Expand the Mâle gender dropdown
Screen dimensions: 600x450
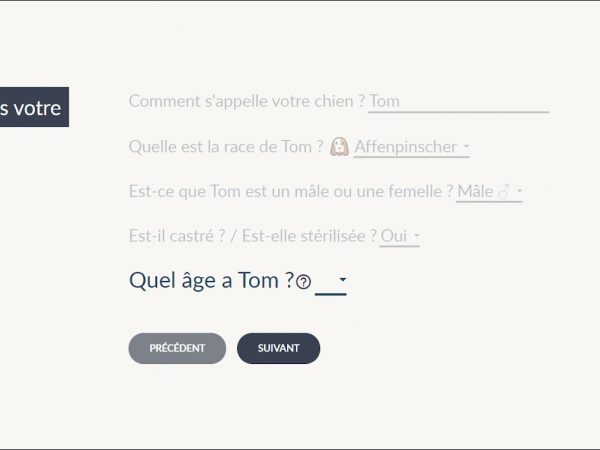(x=489, y=191)
